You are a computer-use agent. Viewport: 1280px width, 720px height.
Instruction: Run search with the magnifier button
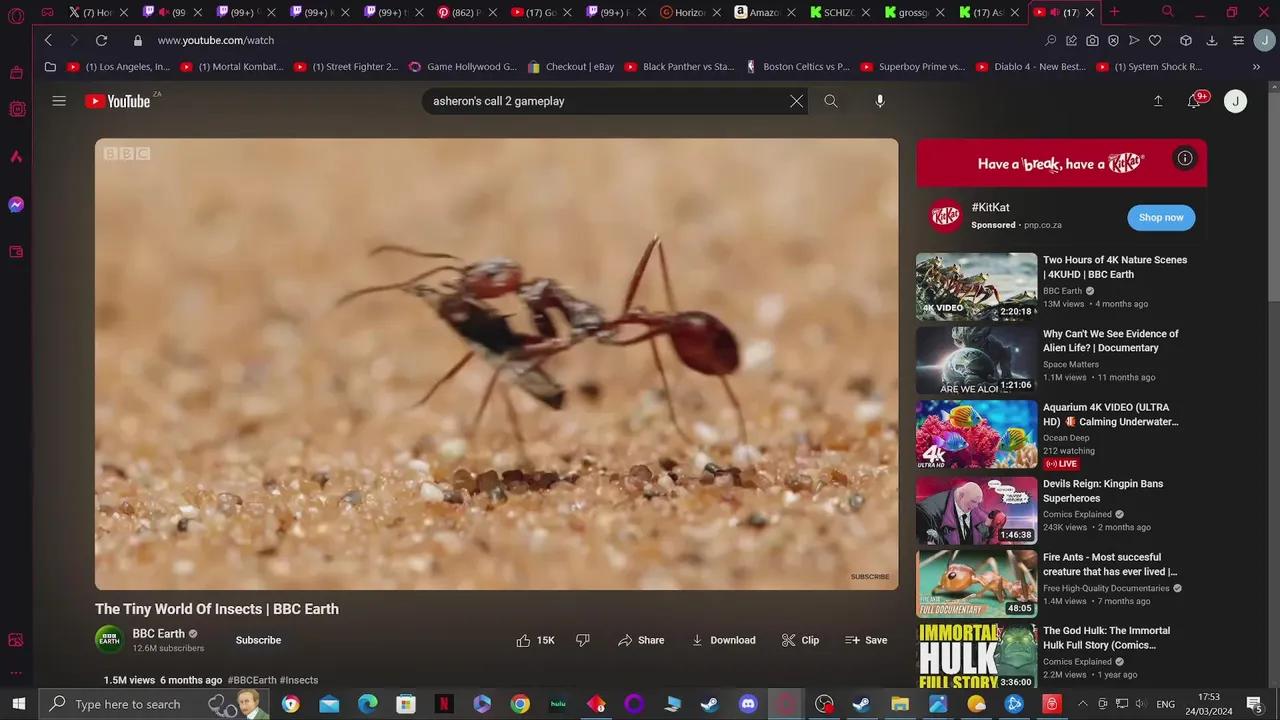[x=830, y=101]
